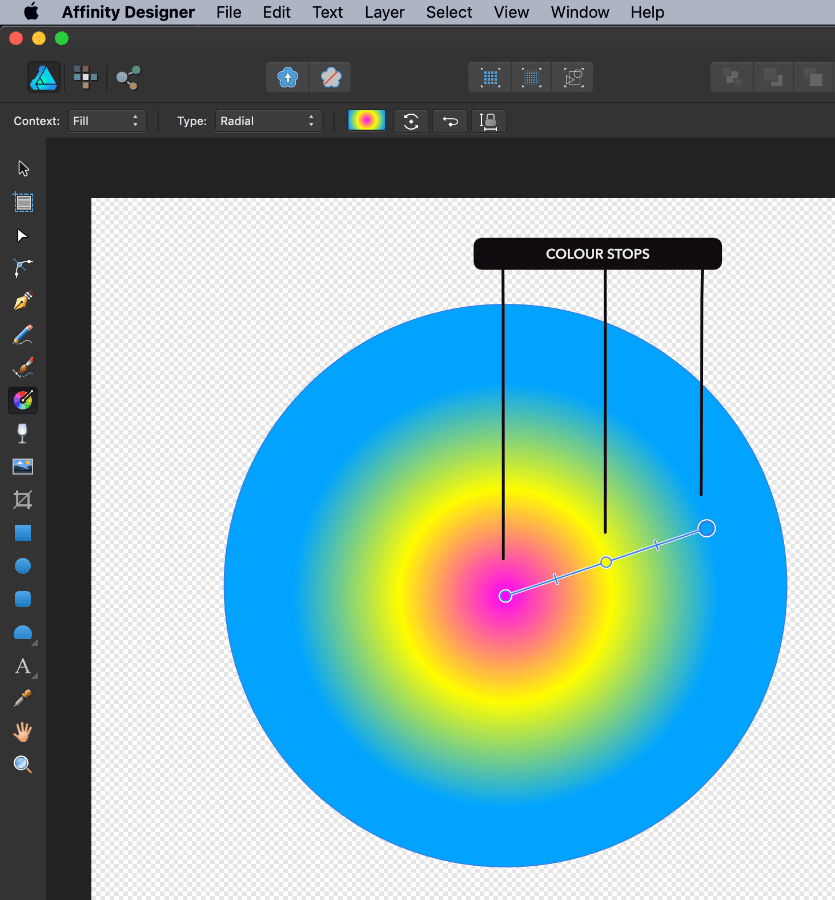Image resolution: width=835 pixels, height=900 pixels.
Task: Select the Pencil tool
Action: point(22,334)
